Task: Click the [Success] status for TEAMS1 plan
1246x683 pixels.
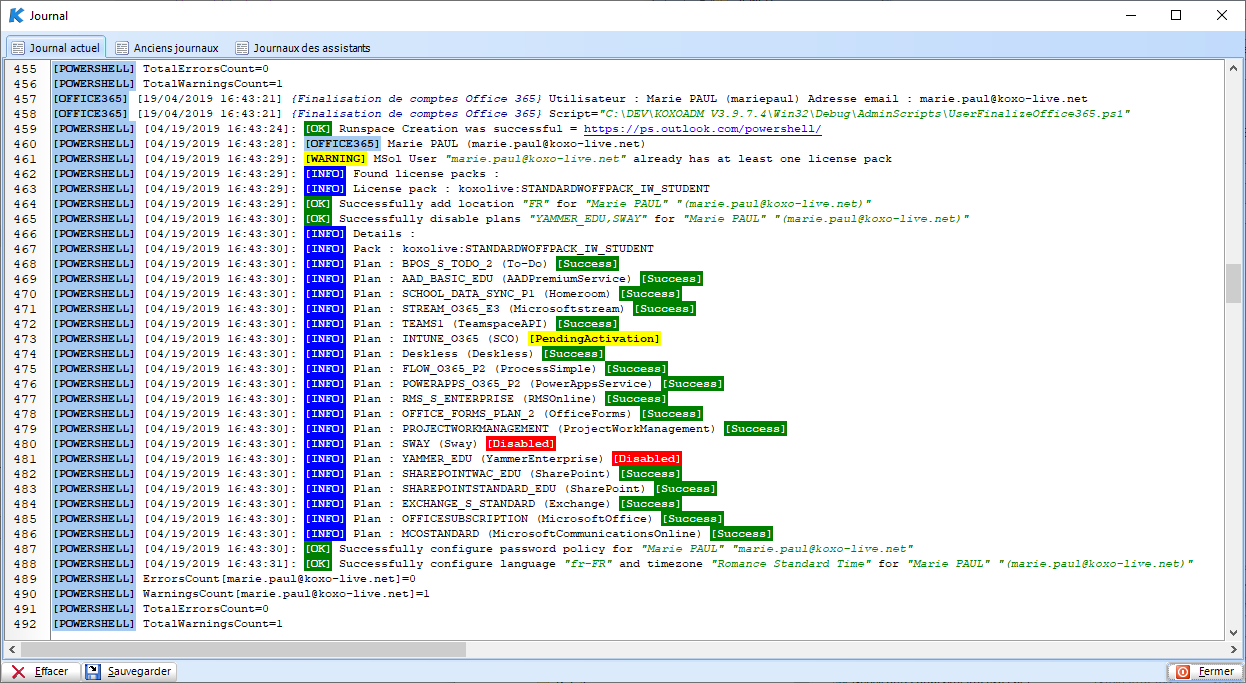Action: [x=587, y=324]
